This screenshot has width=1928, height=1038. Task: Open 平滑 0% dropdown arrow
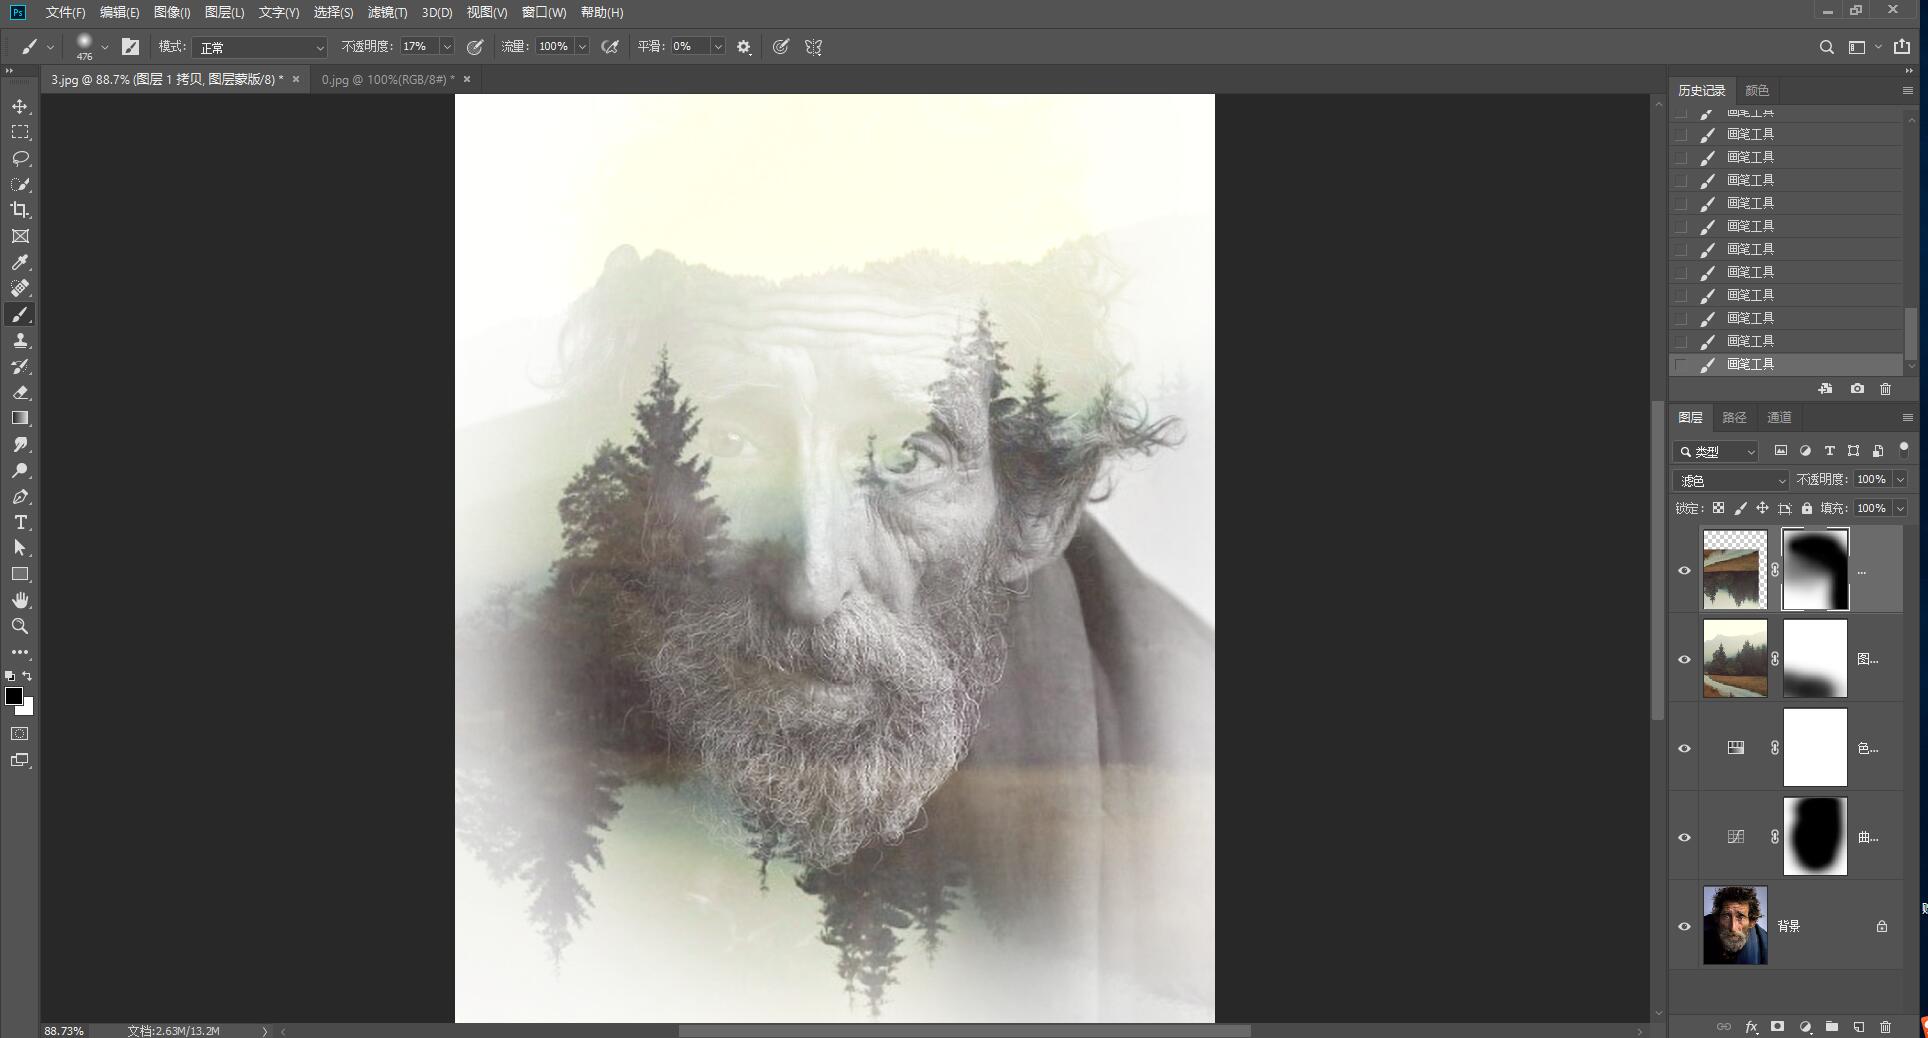point(718,47)
